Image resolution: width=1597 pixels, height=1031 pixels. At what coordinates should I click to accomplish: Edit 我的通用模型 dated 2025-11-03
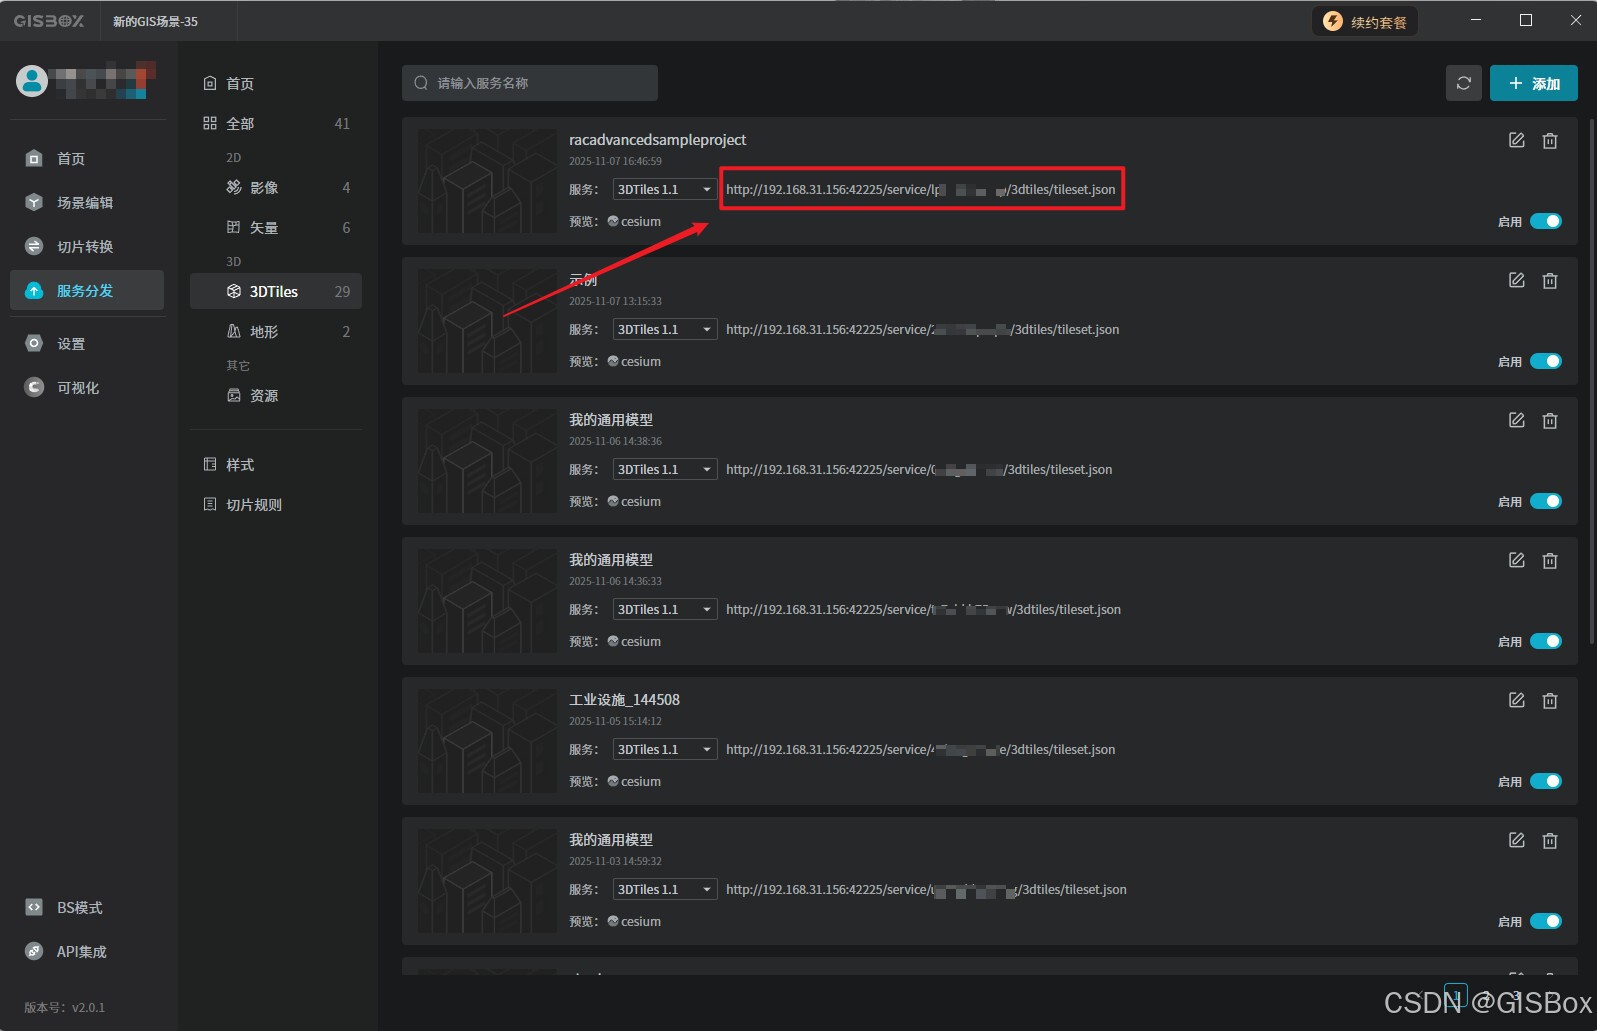click(1517, 840)
